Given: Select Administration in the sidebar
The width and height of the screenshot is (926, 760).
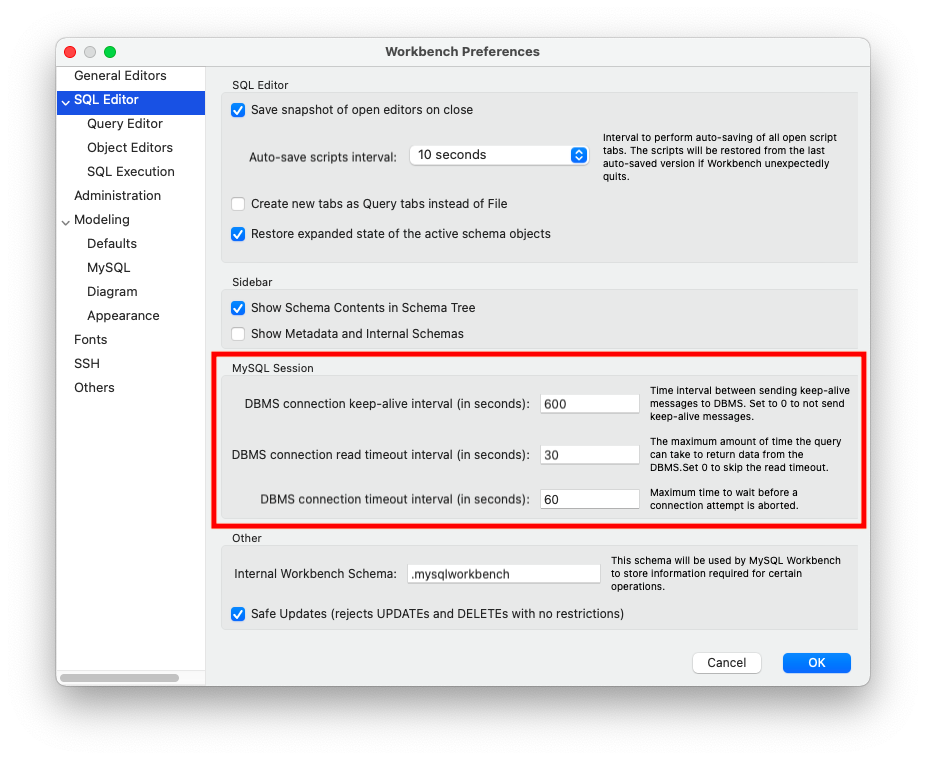Looking at the screenshot, I should coord(118,195).
